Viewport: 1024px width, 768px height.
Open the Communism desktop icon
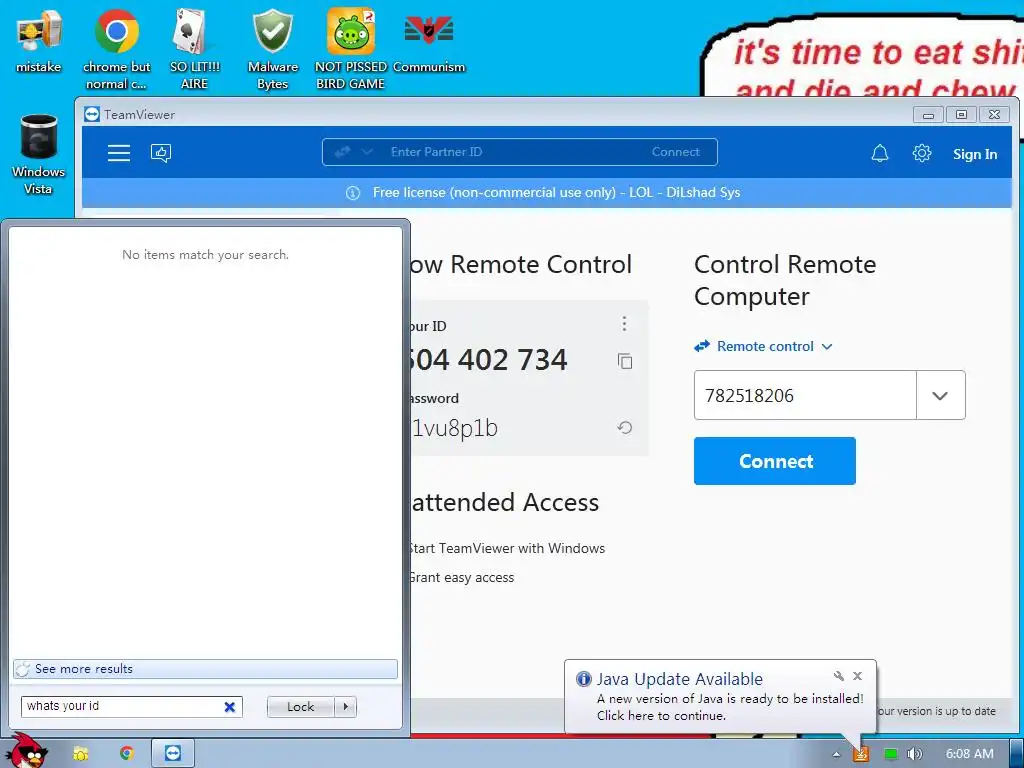[428, 40]
